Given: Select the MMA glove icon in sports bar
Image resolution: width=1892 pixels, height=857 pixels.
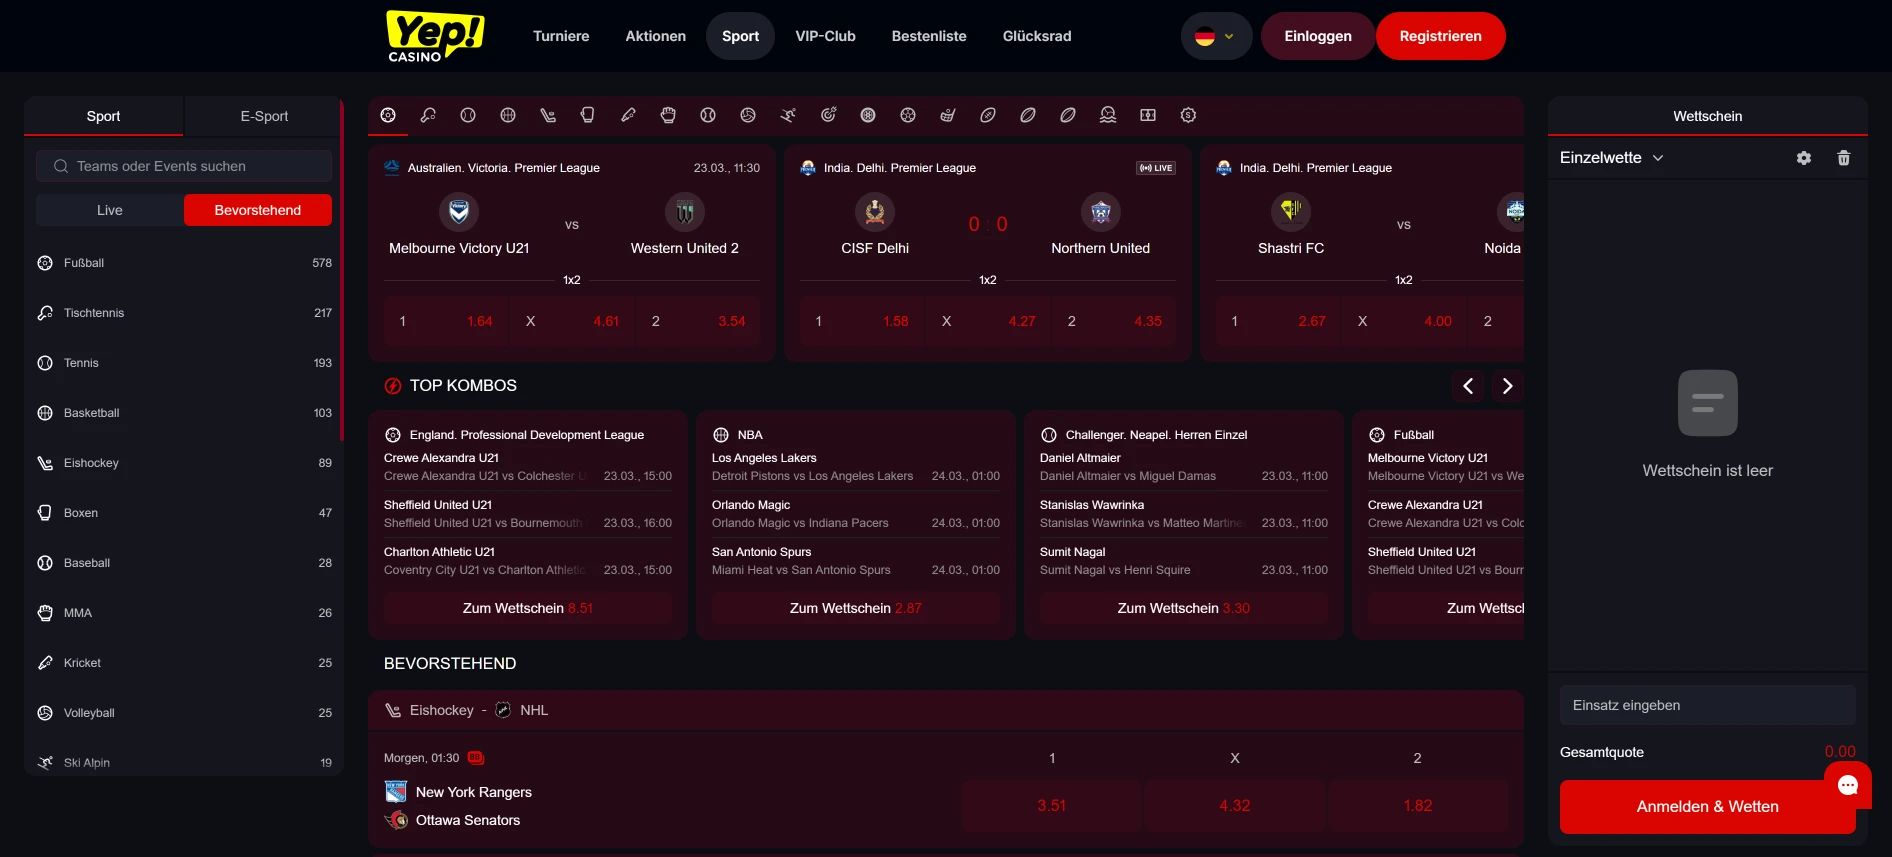Looking at the screenshot, I should tap(668, 115).
